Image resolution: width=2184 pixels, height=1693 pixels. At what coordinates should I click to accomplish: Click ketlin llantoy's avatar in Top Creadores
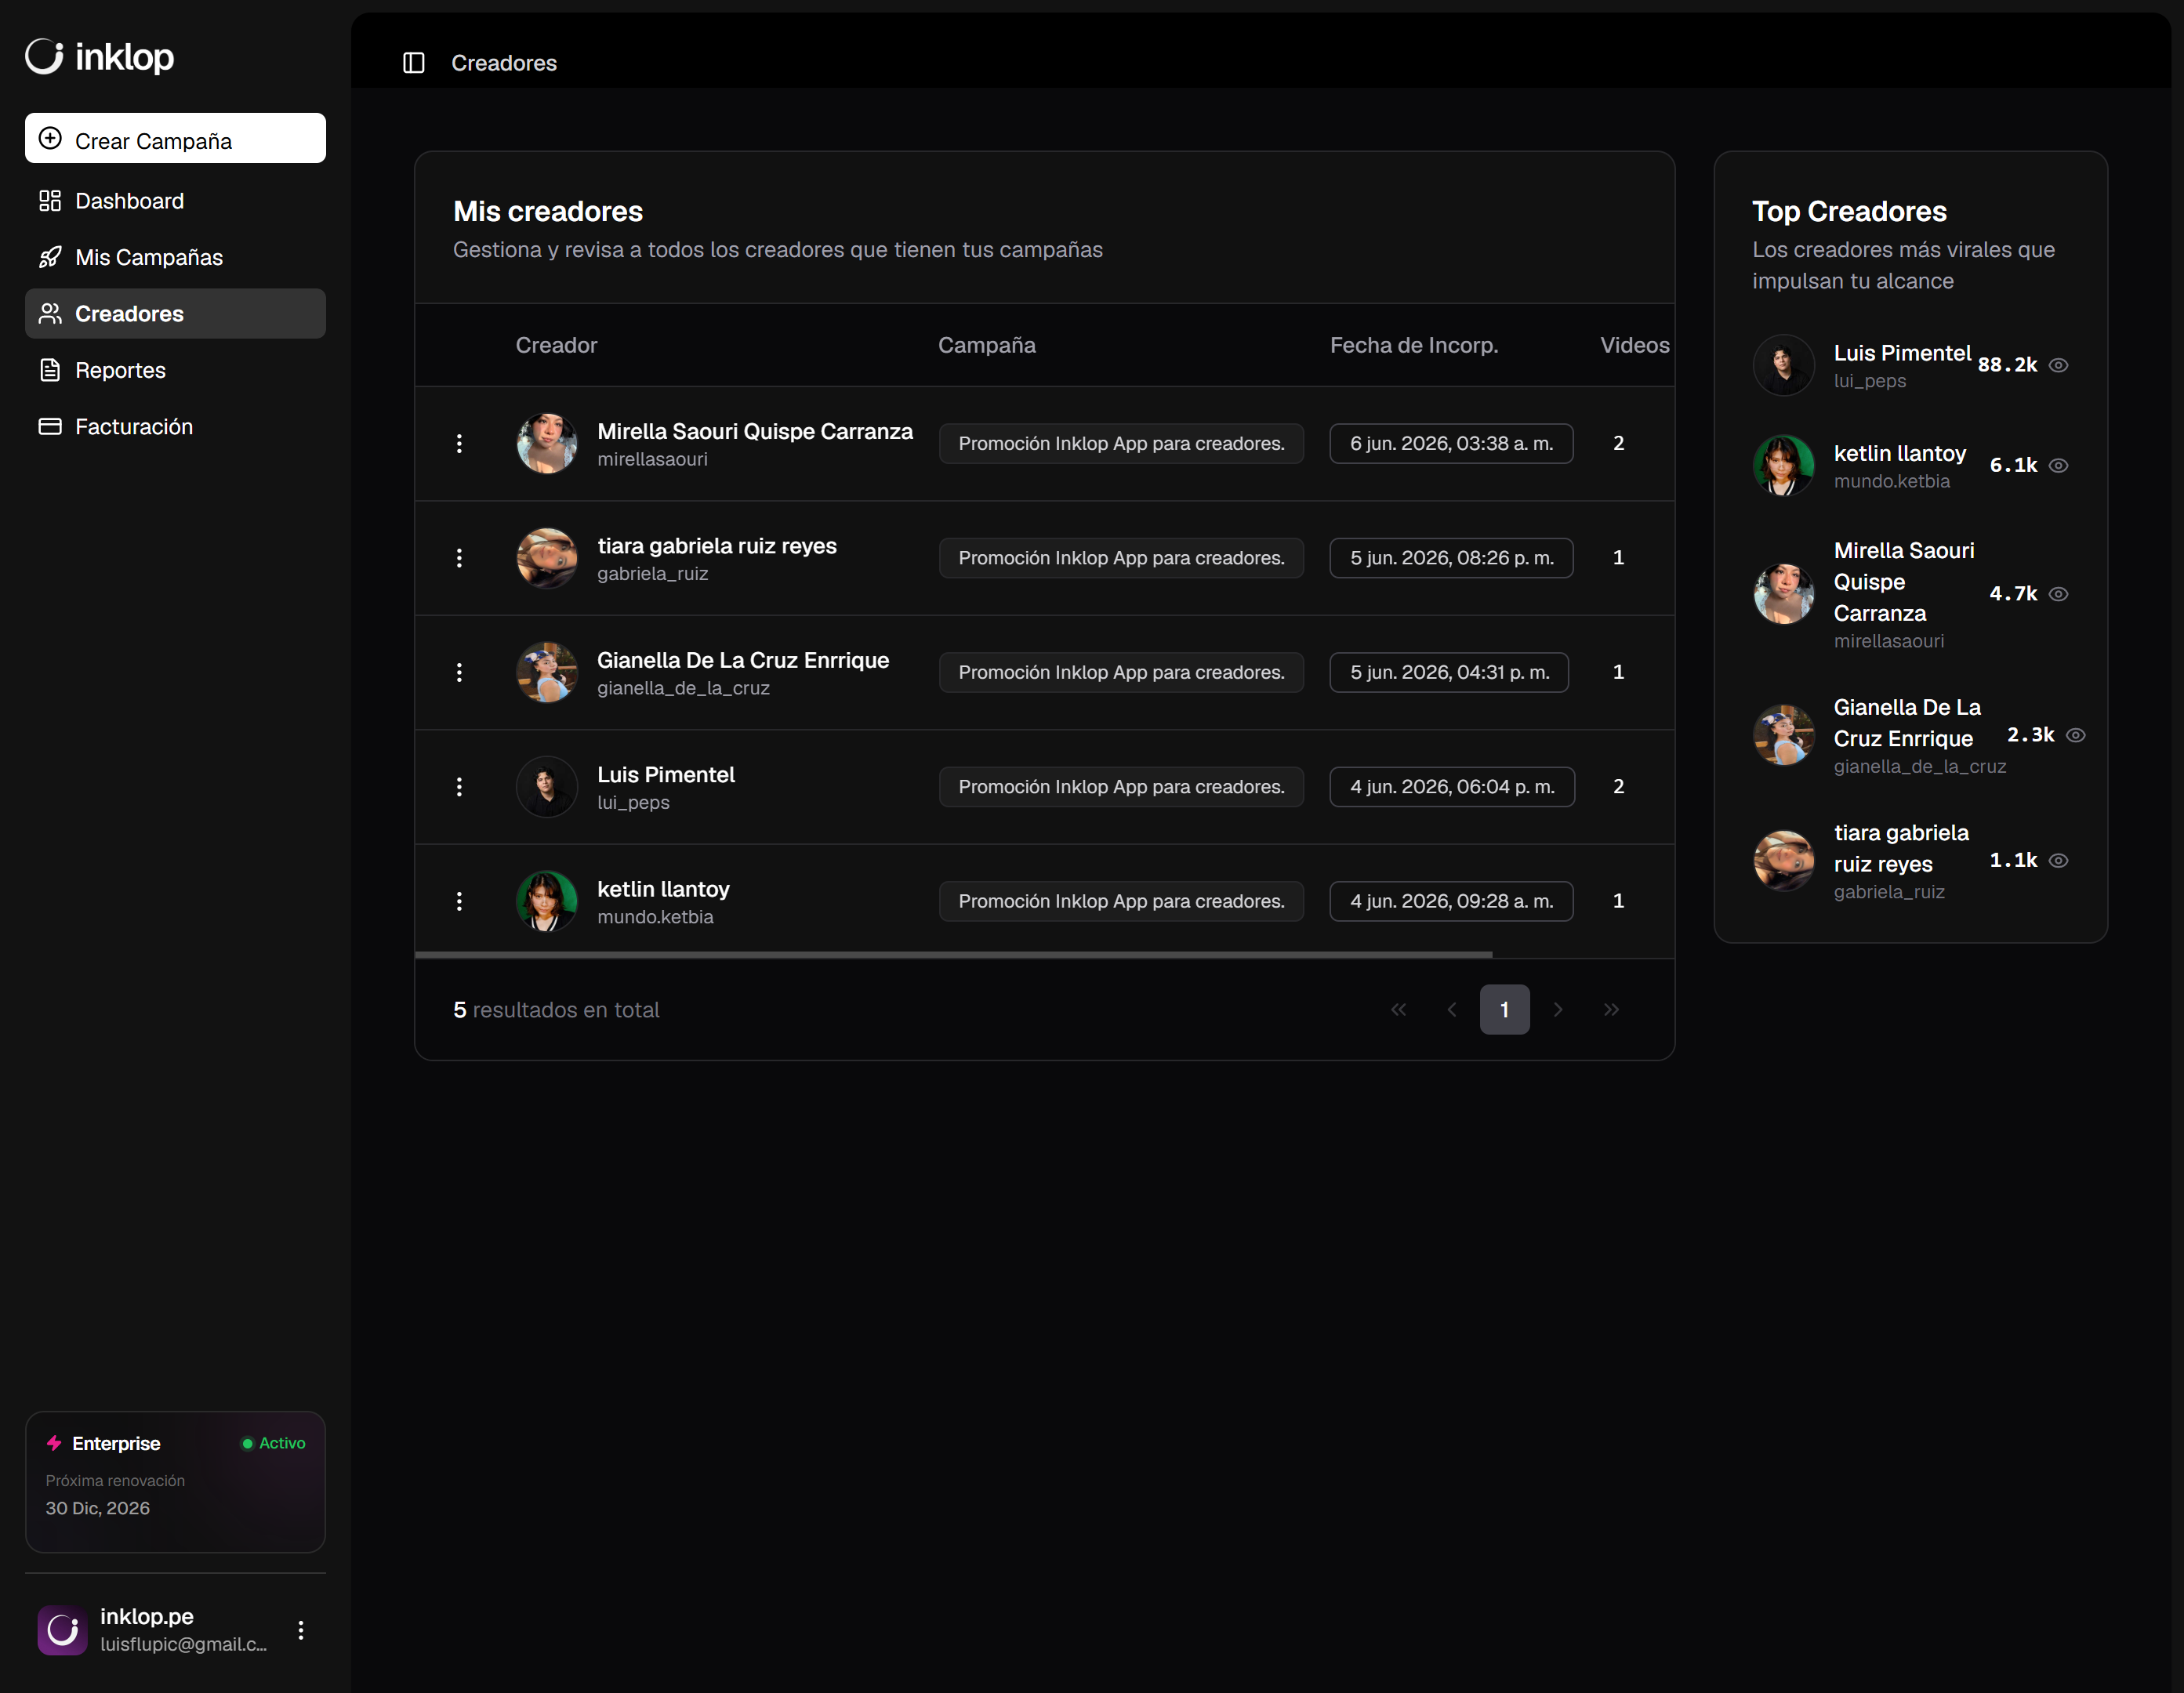[x=1783, y=465]
